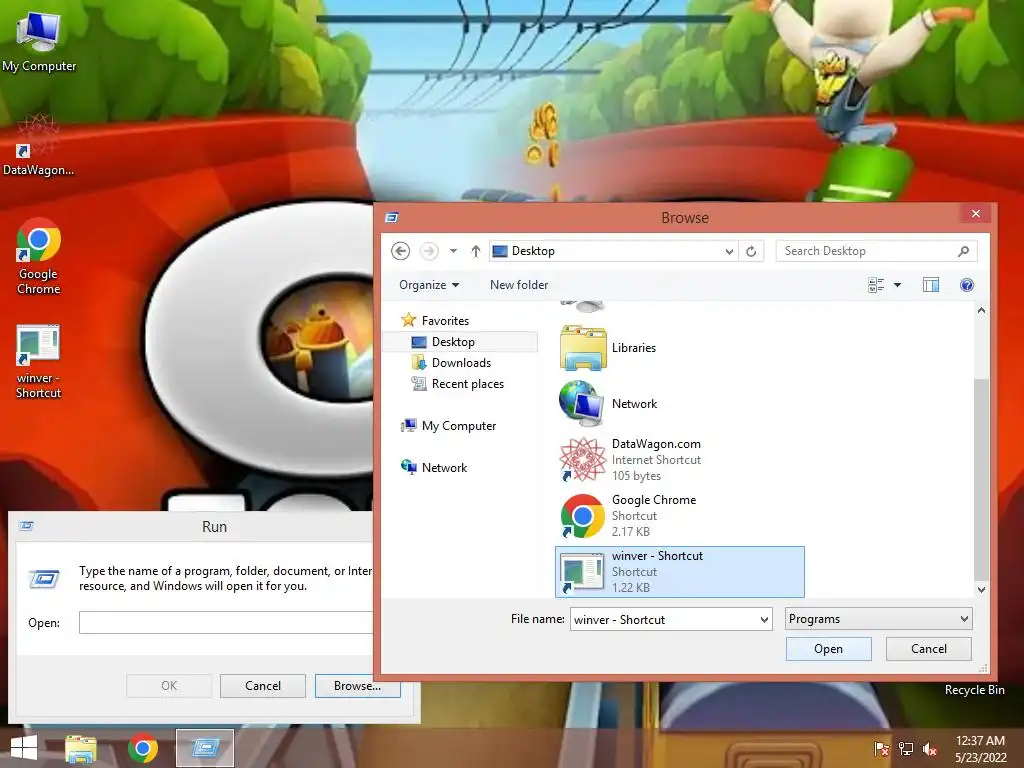
Task: Open the Programs file type dropdown
Action: [878, 618]
